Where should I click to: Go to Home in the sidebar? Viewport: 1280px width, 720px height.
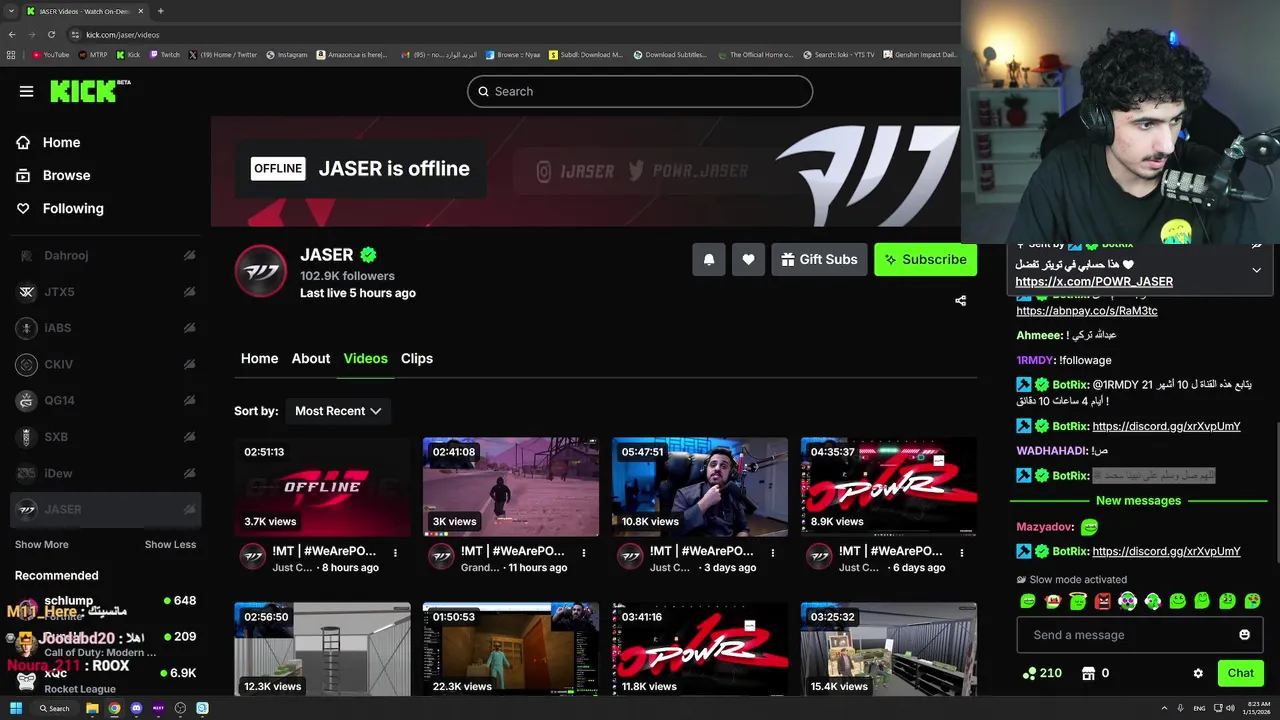coord(61,143)
